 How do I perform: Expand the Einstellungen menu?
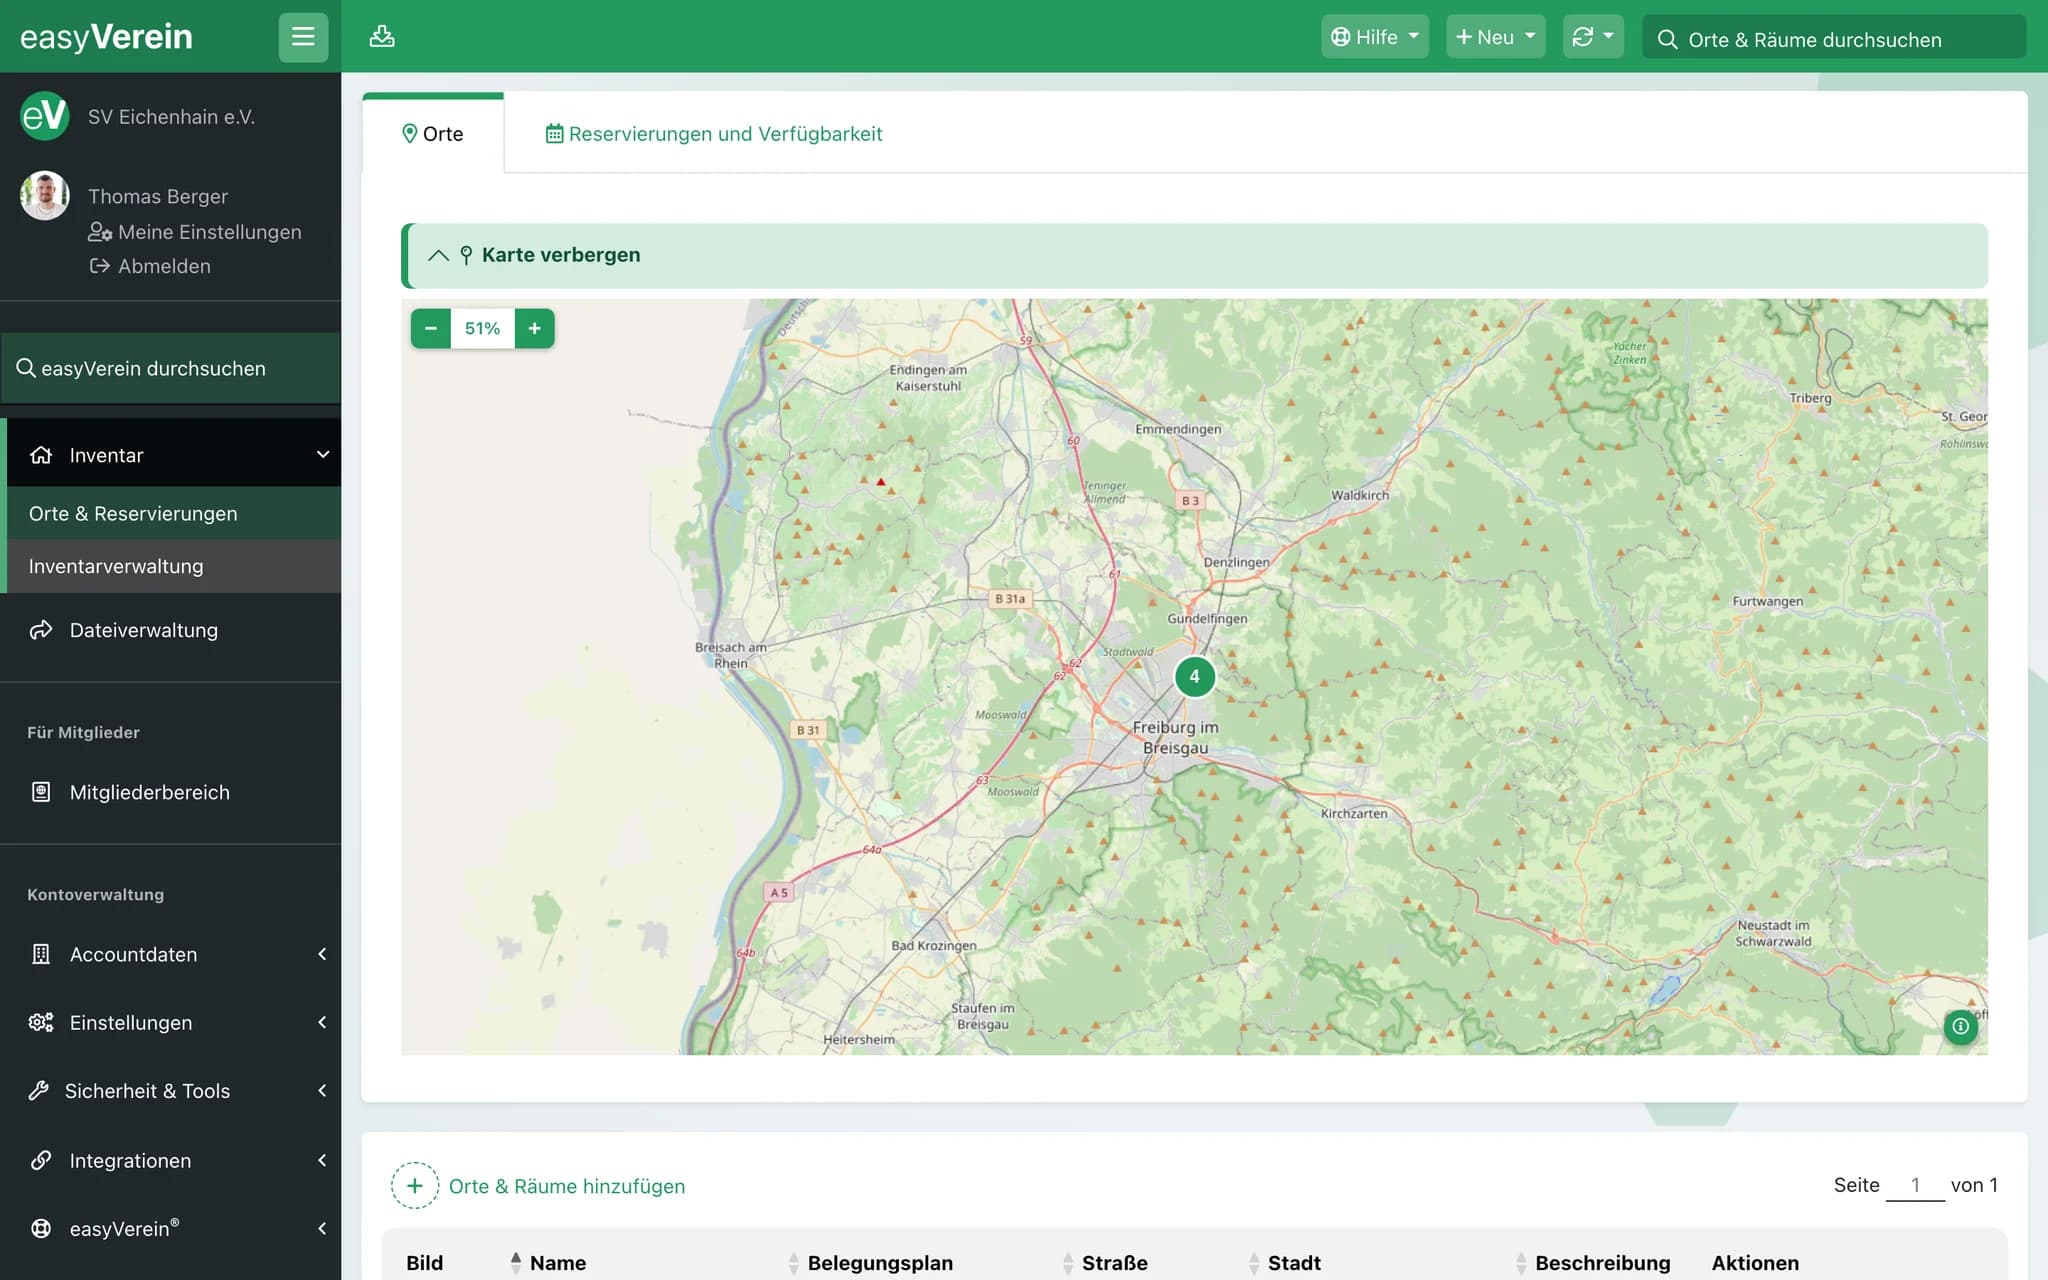pos(174,1022)
